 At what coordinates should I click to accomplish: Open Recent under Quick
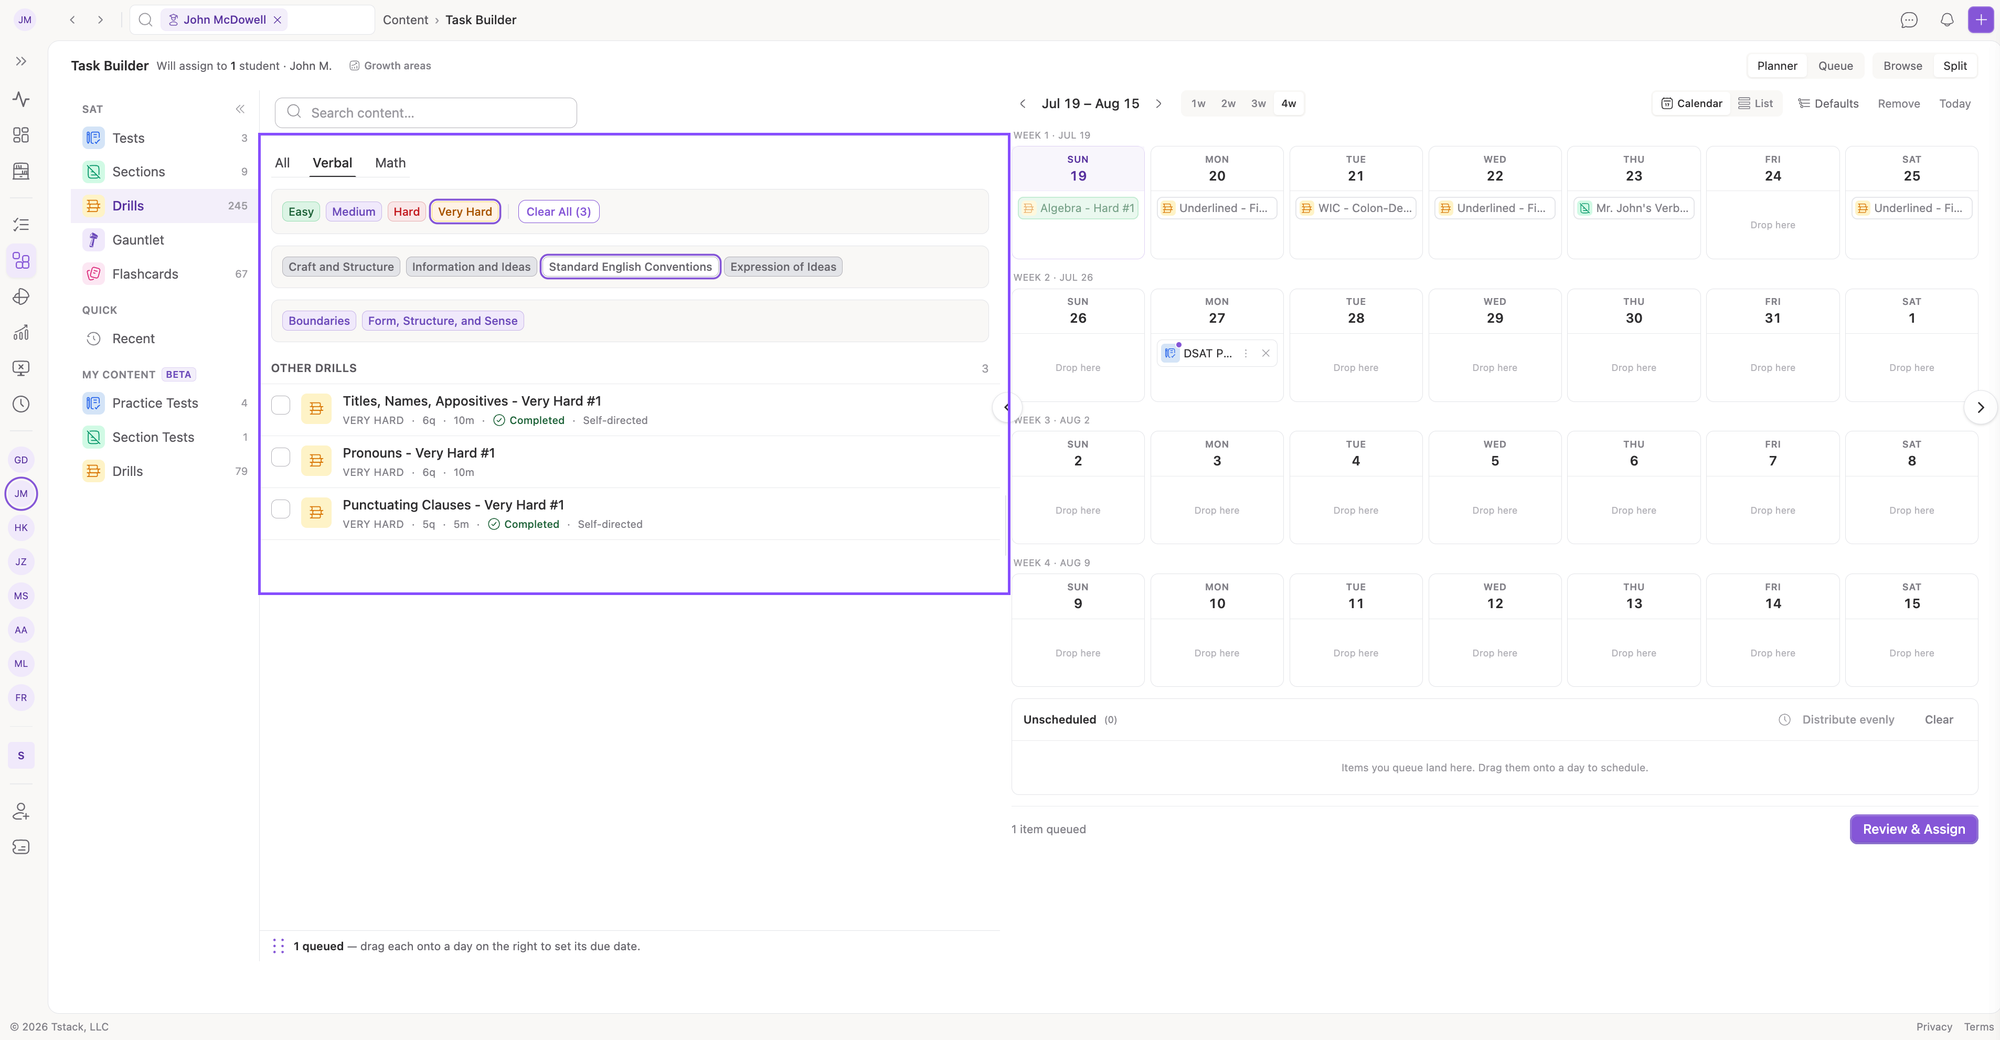[165, 339]
